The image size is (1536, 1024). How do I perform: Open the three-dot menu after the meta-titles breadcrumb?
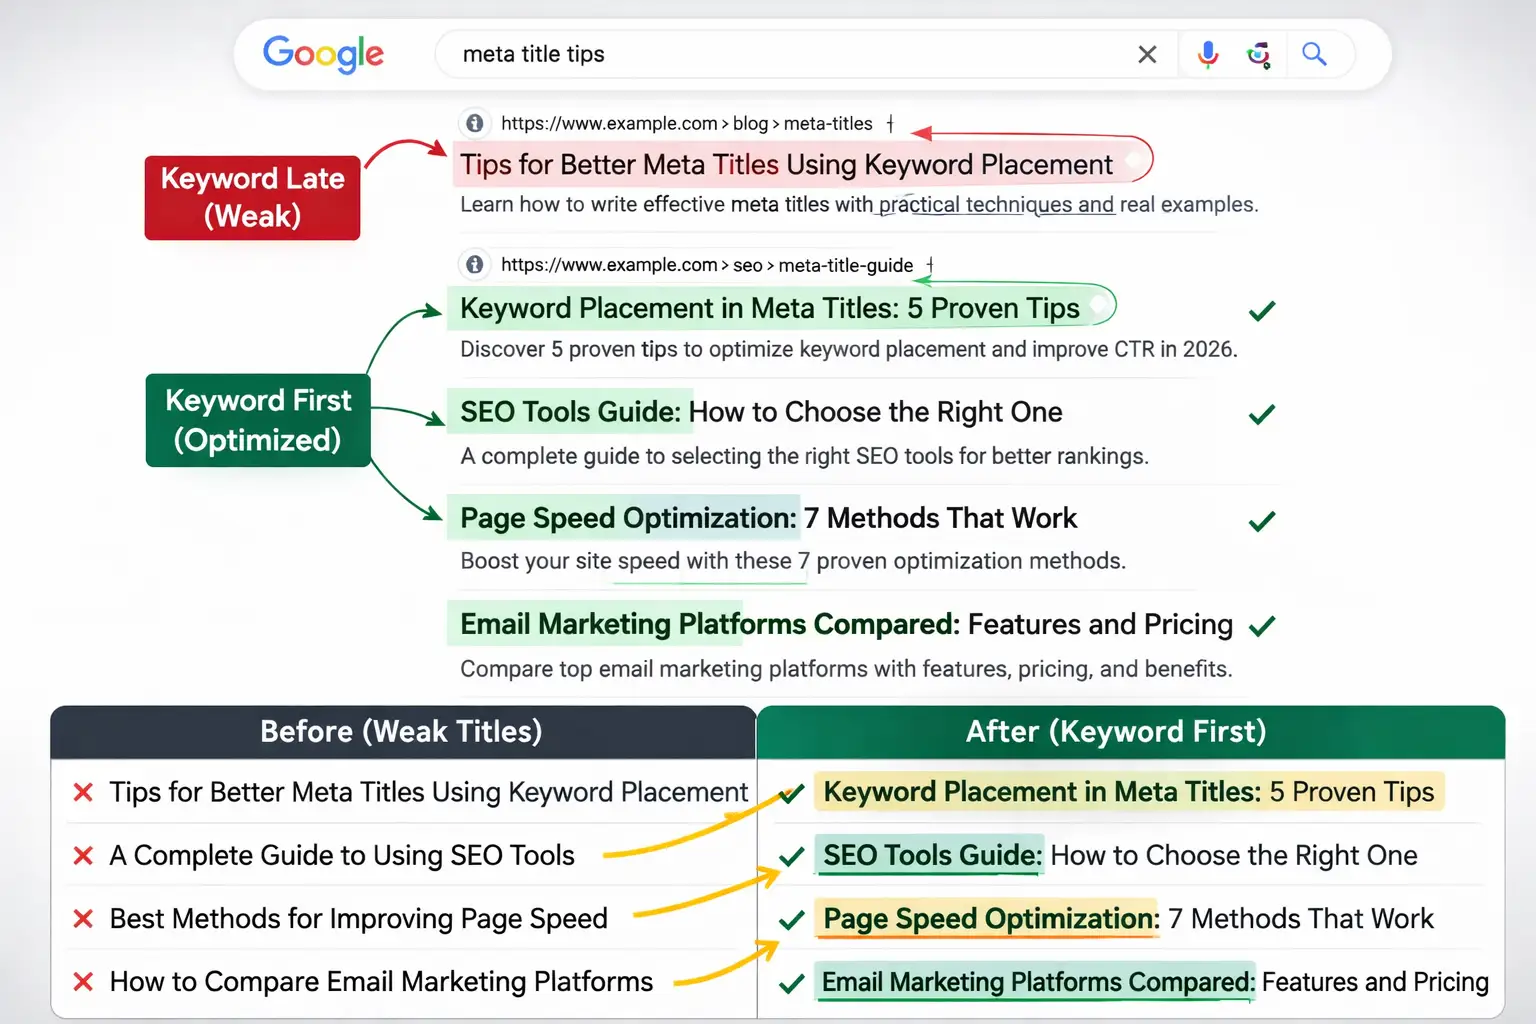(x=890, y=123)
